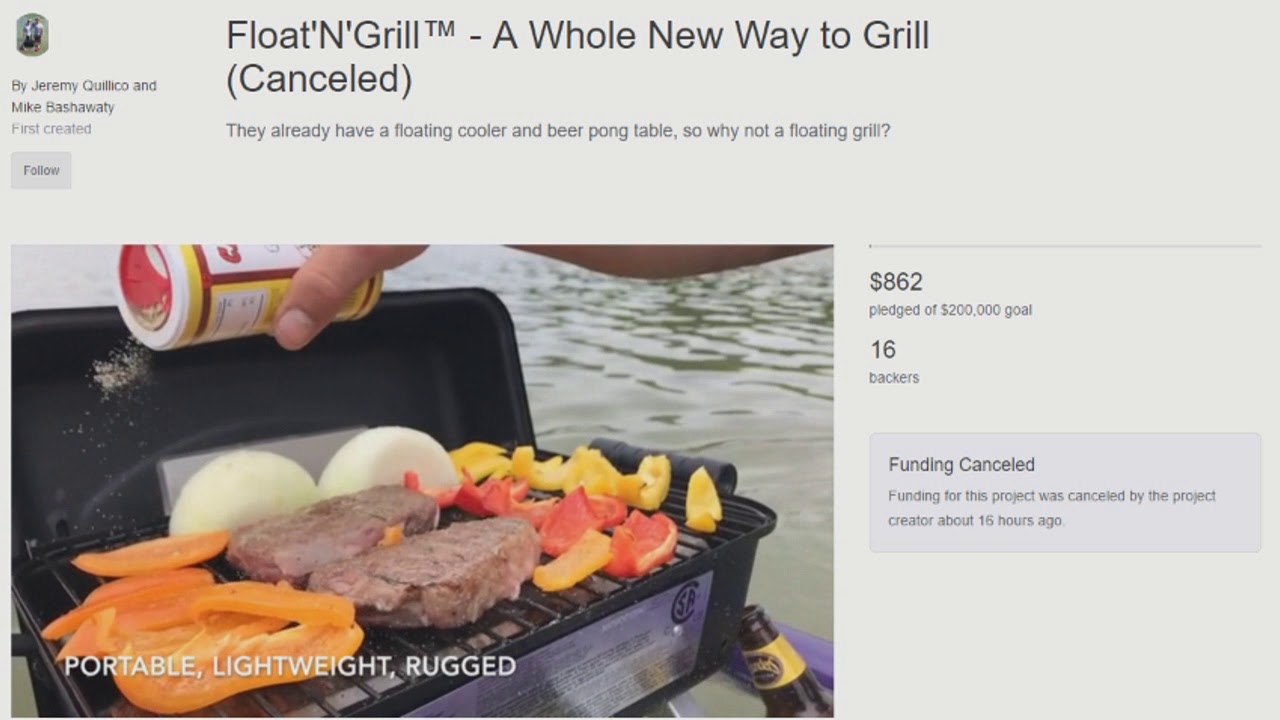Select the $862 pledged amount
1280x720 pixels.
click(x=896, y=282)
